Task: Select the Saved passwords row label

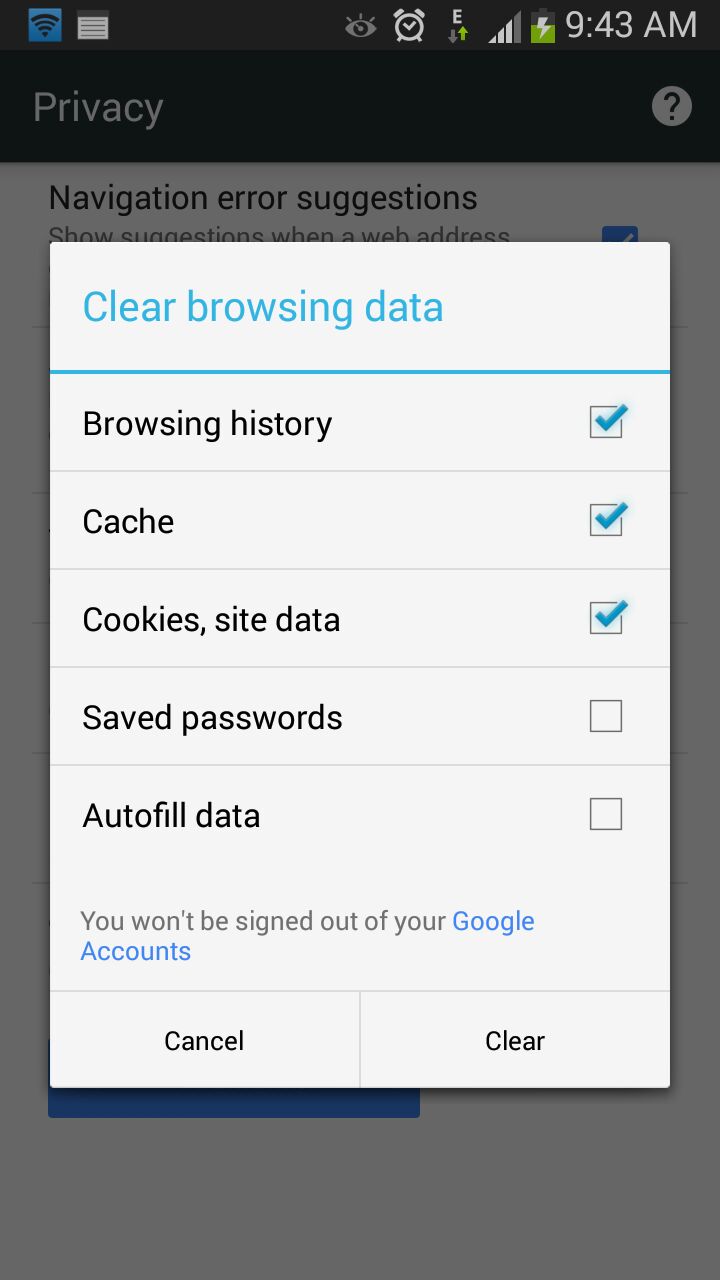Action: pos(212,717)
